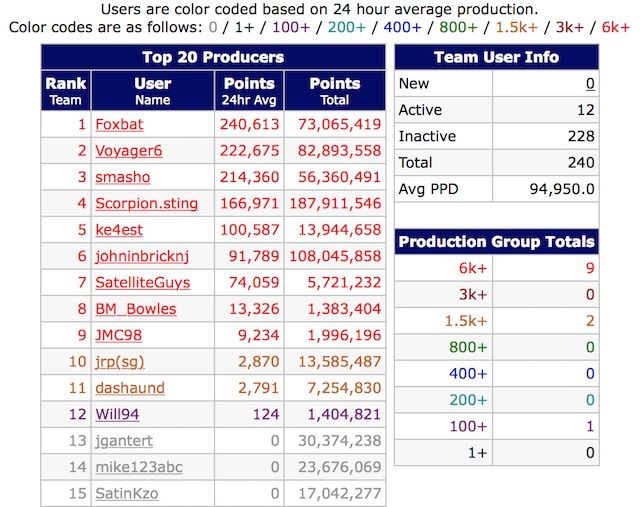Open SatinKzo user link
The width and height of the screenshot is (640, 507).
[x=126, y=493]
